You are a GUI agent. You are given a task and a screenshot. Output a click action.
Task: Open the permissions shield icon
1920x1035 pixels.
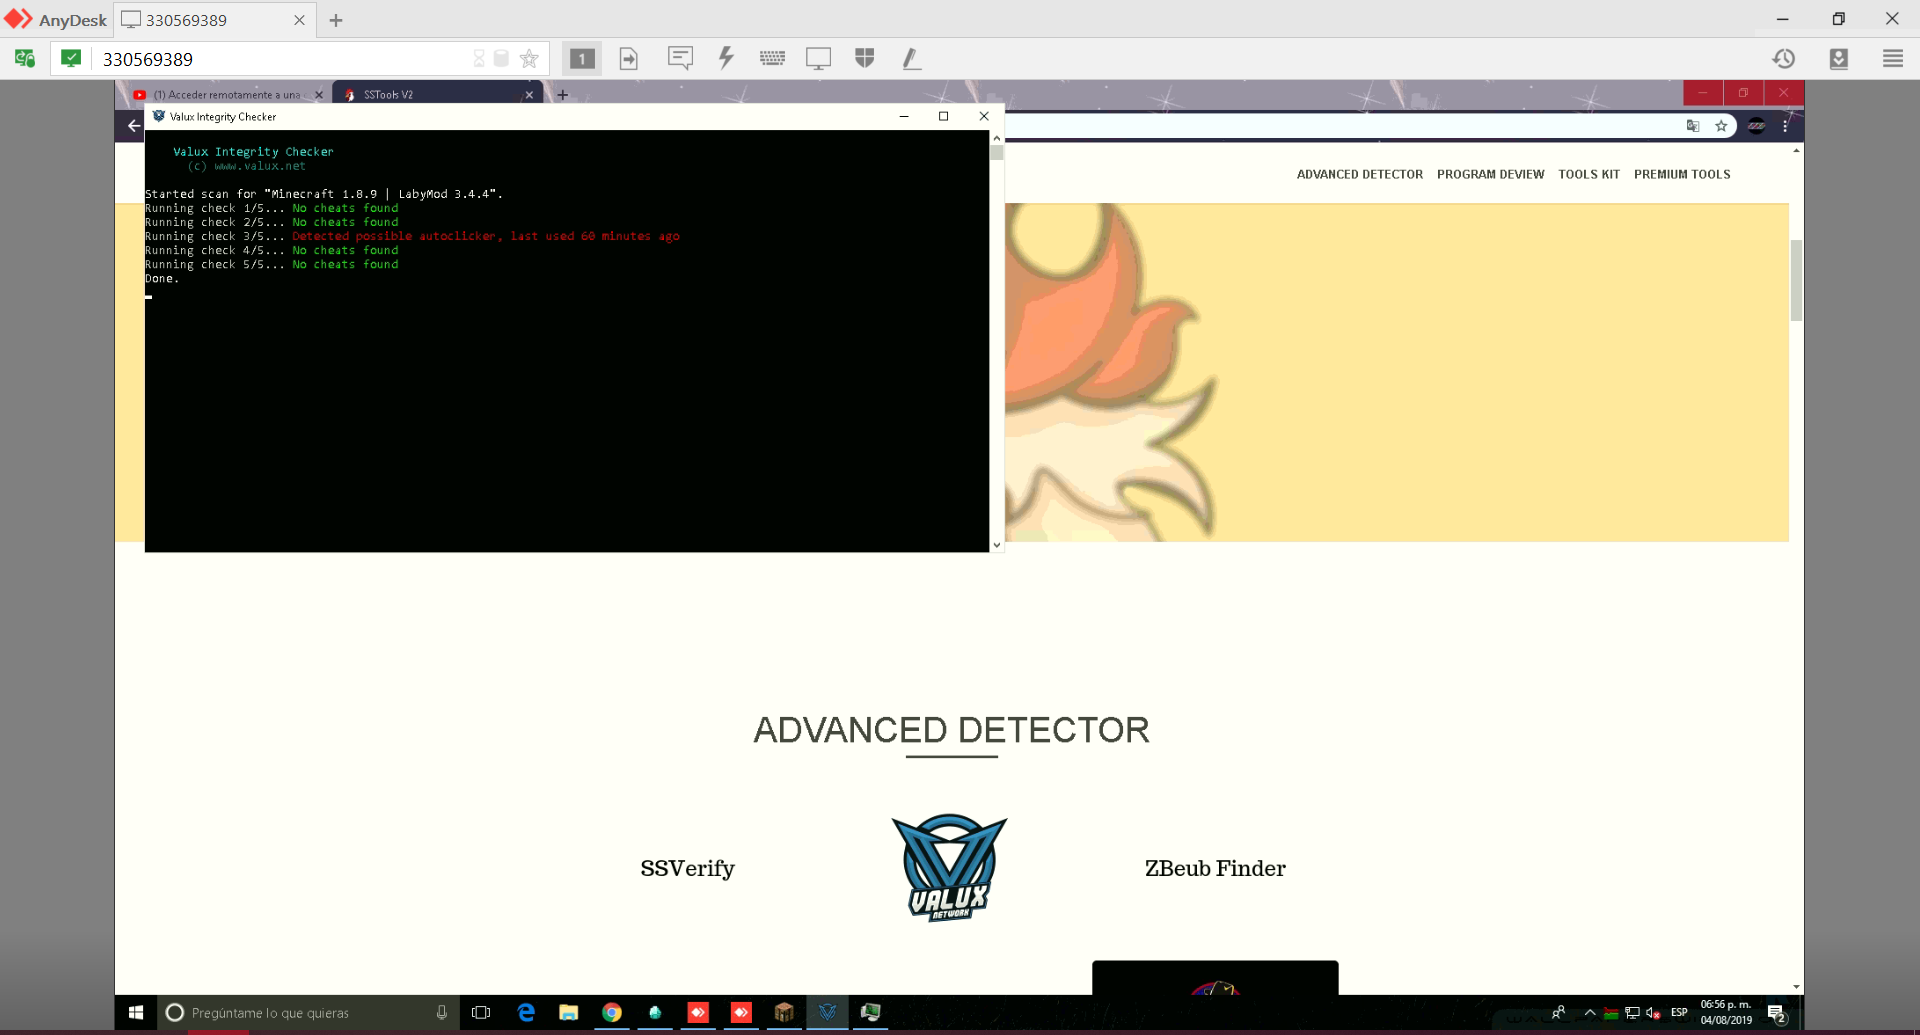pos(865,58)
